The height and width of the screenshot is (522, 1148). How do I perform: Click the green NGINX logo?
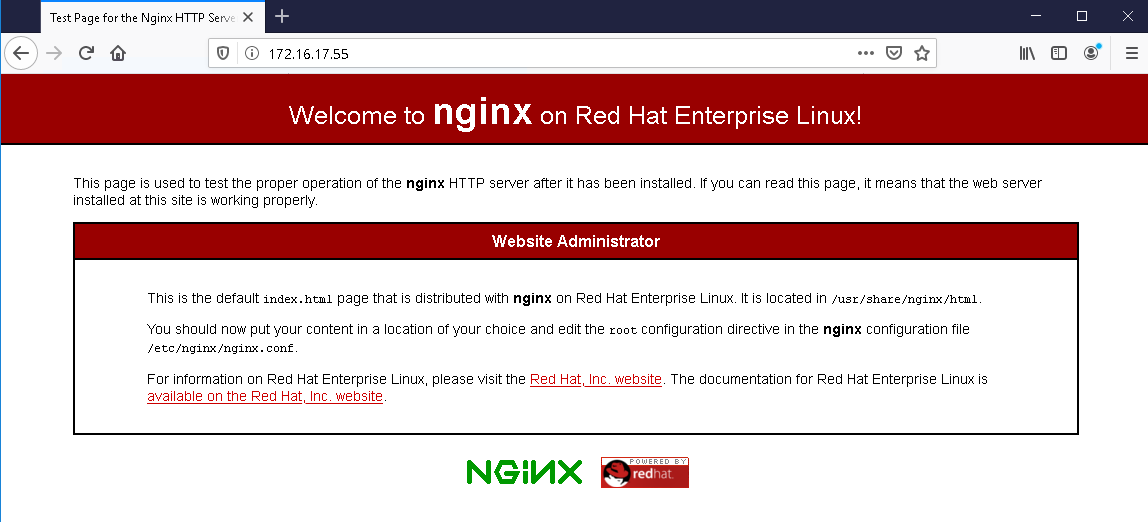[x=524, y=472]
